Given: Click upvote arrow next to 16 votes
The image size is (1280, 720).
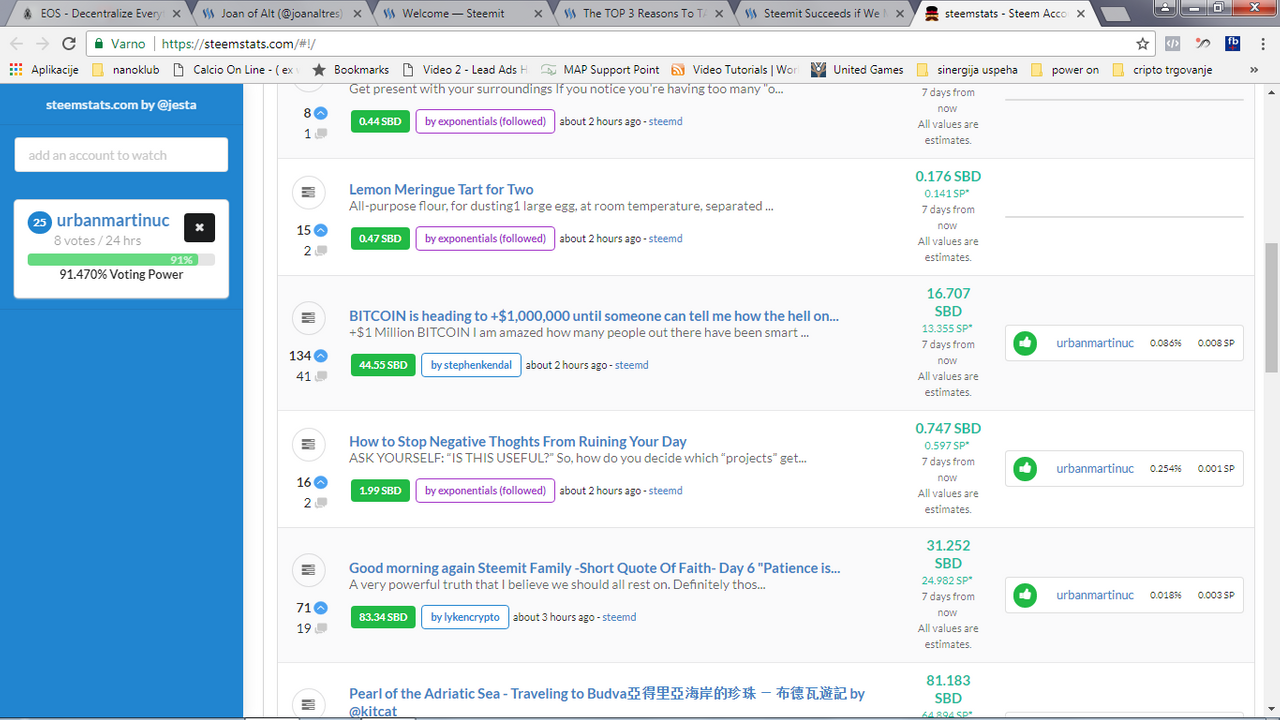Looking at the screenshot, I should coord(321,482).
